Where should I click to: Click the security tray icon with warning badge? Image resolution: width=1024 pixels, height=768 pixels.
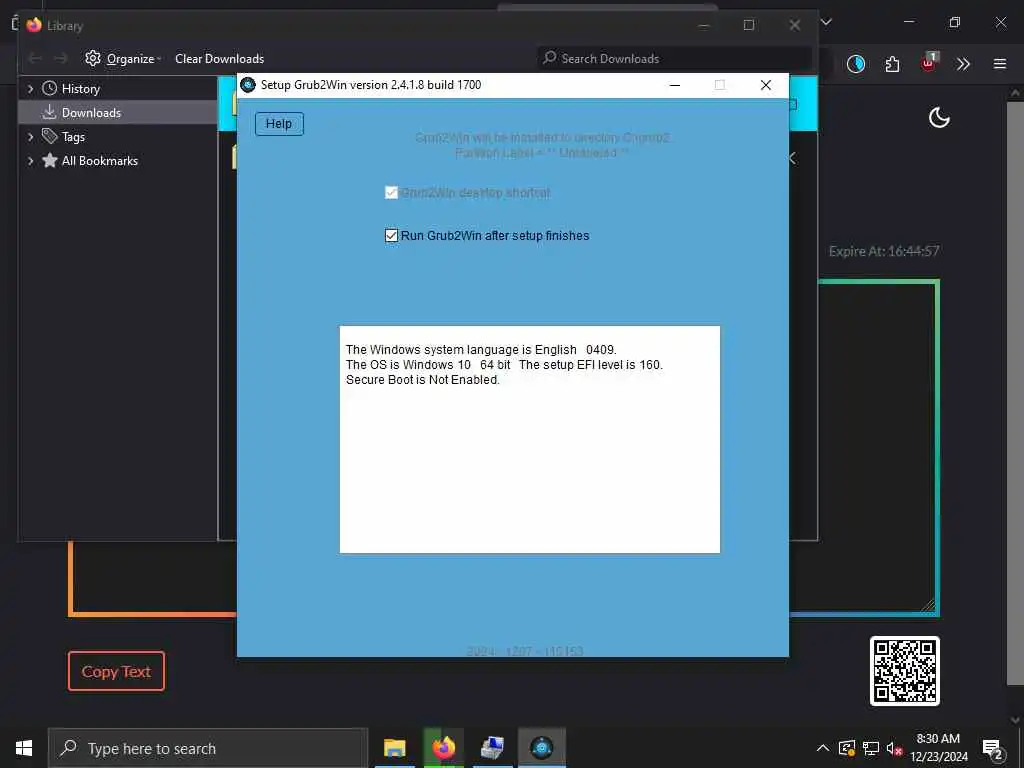[x=847, y=748]
